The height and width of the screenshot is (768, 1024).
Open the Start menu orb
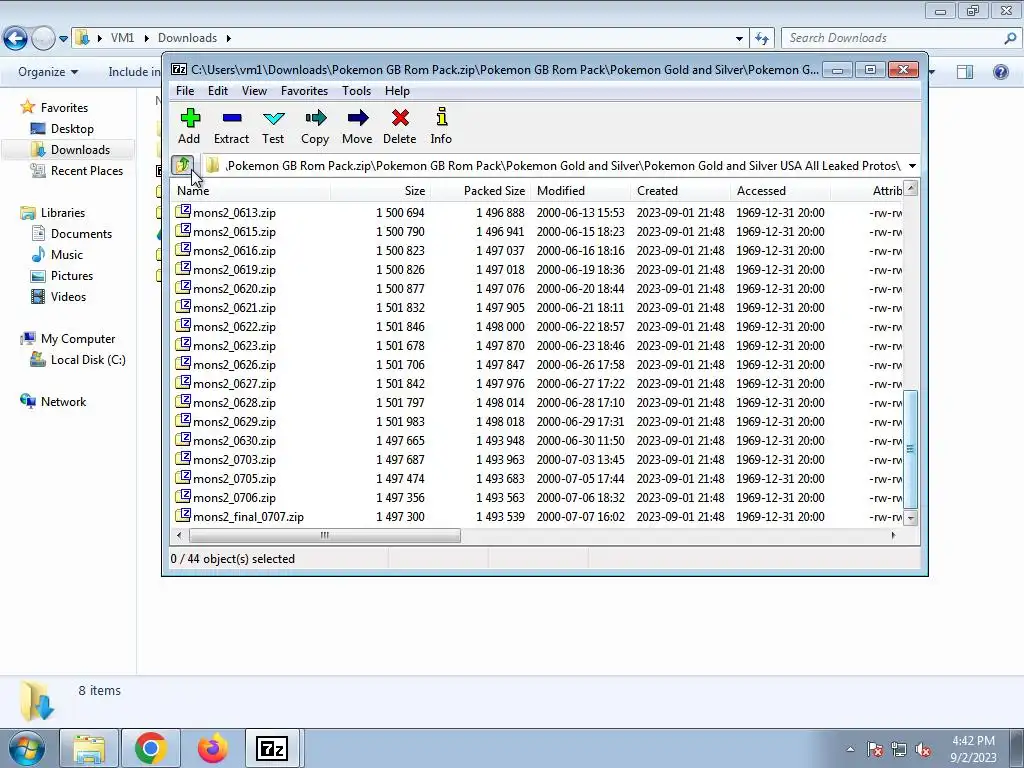(x=26, y=748)
